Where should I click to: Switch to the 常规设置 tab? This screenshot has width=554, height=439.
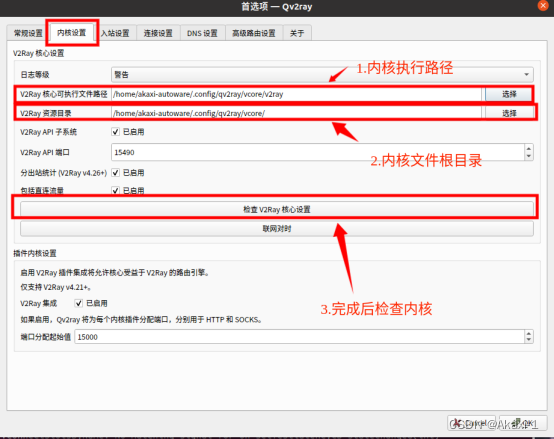click(x=27, y=33)
